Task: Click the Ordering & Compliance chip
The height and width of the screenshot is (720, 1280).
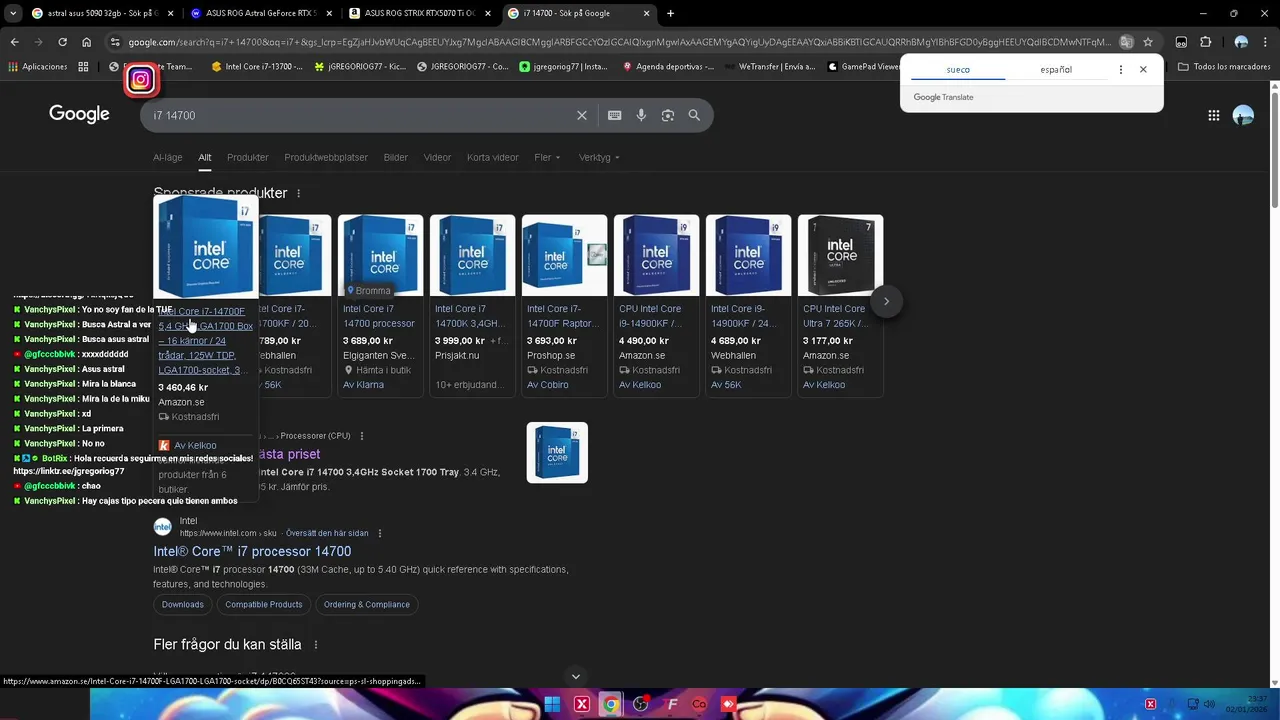Action: 367,604
